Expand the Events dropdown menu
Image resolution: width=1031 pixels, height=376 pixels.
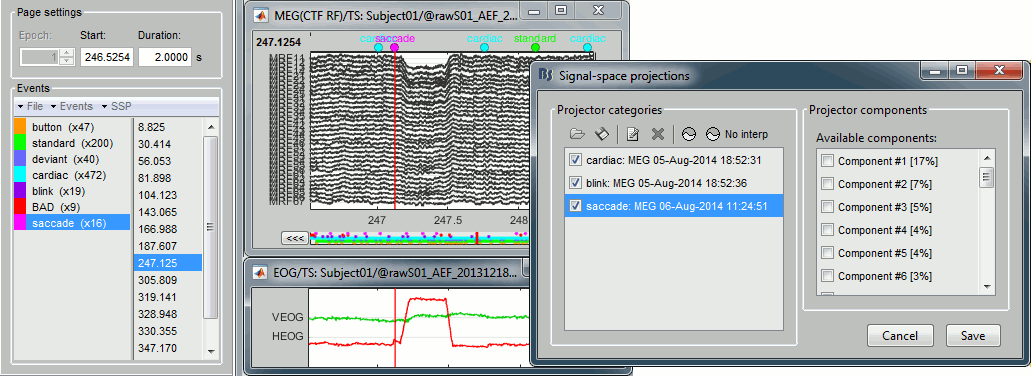(x=74, y=106)
